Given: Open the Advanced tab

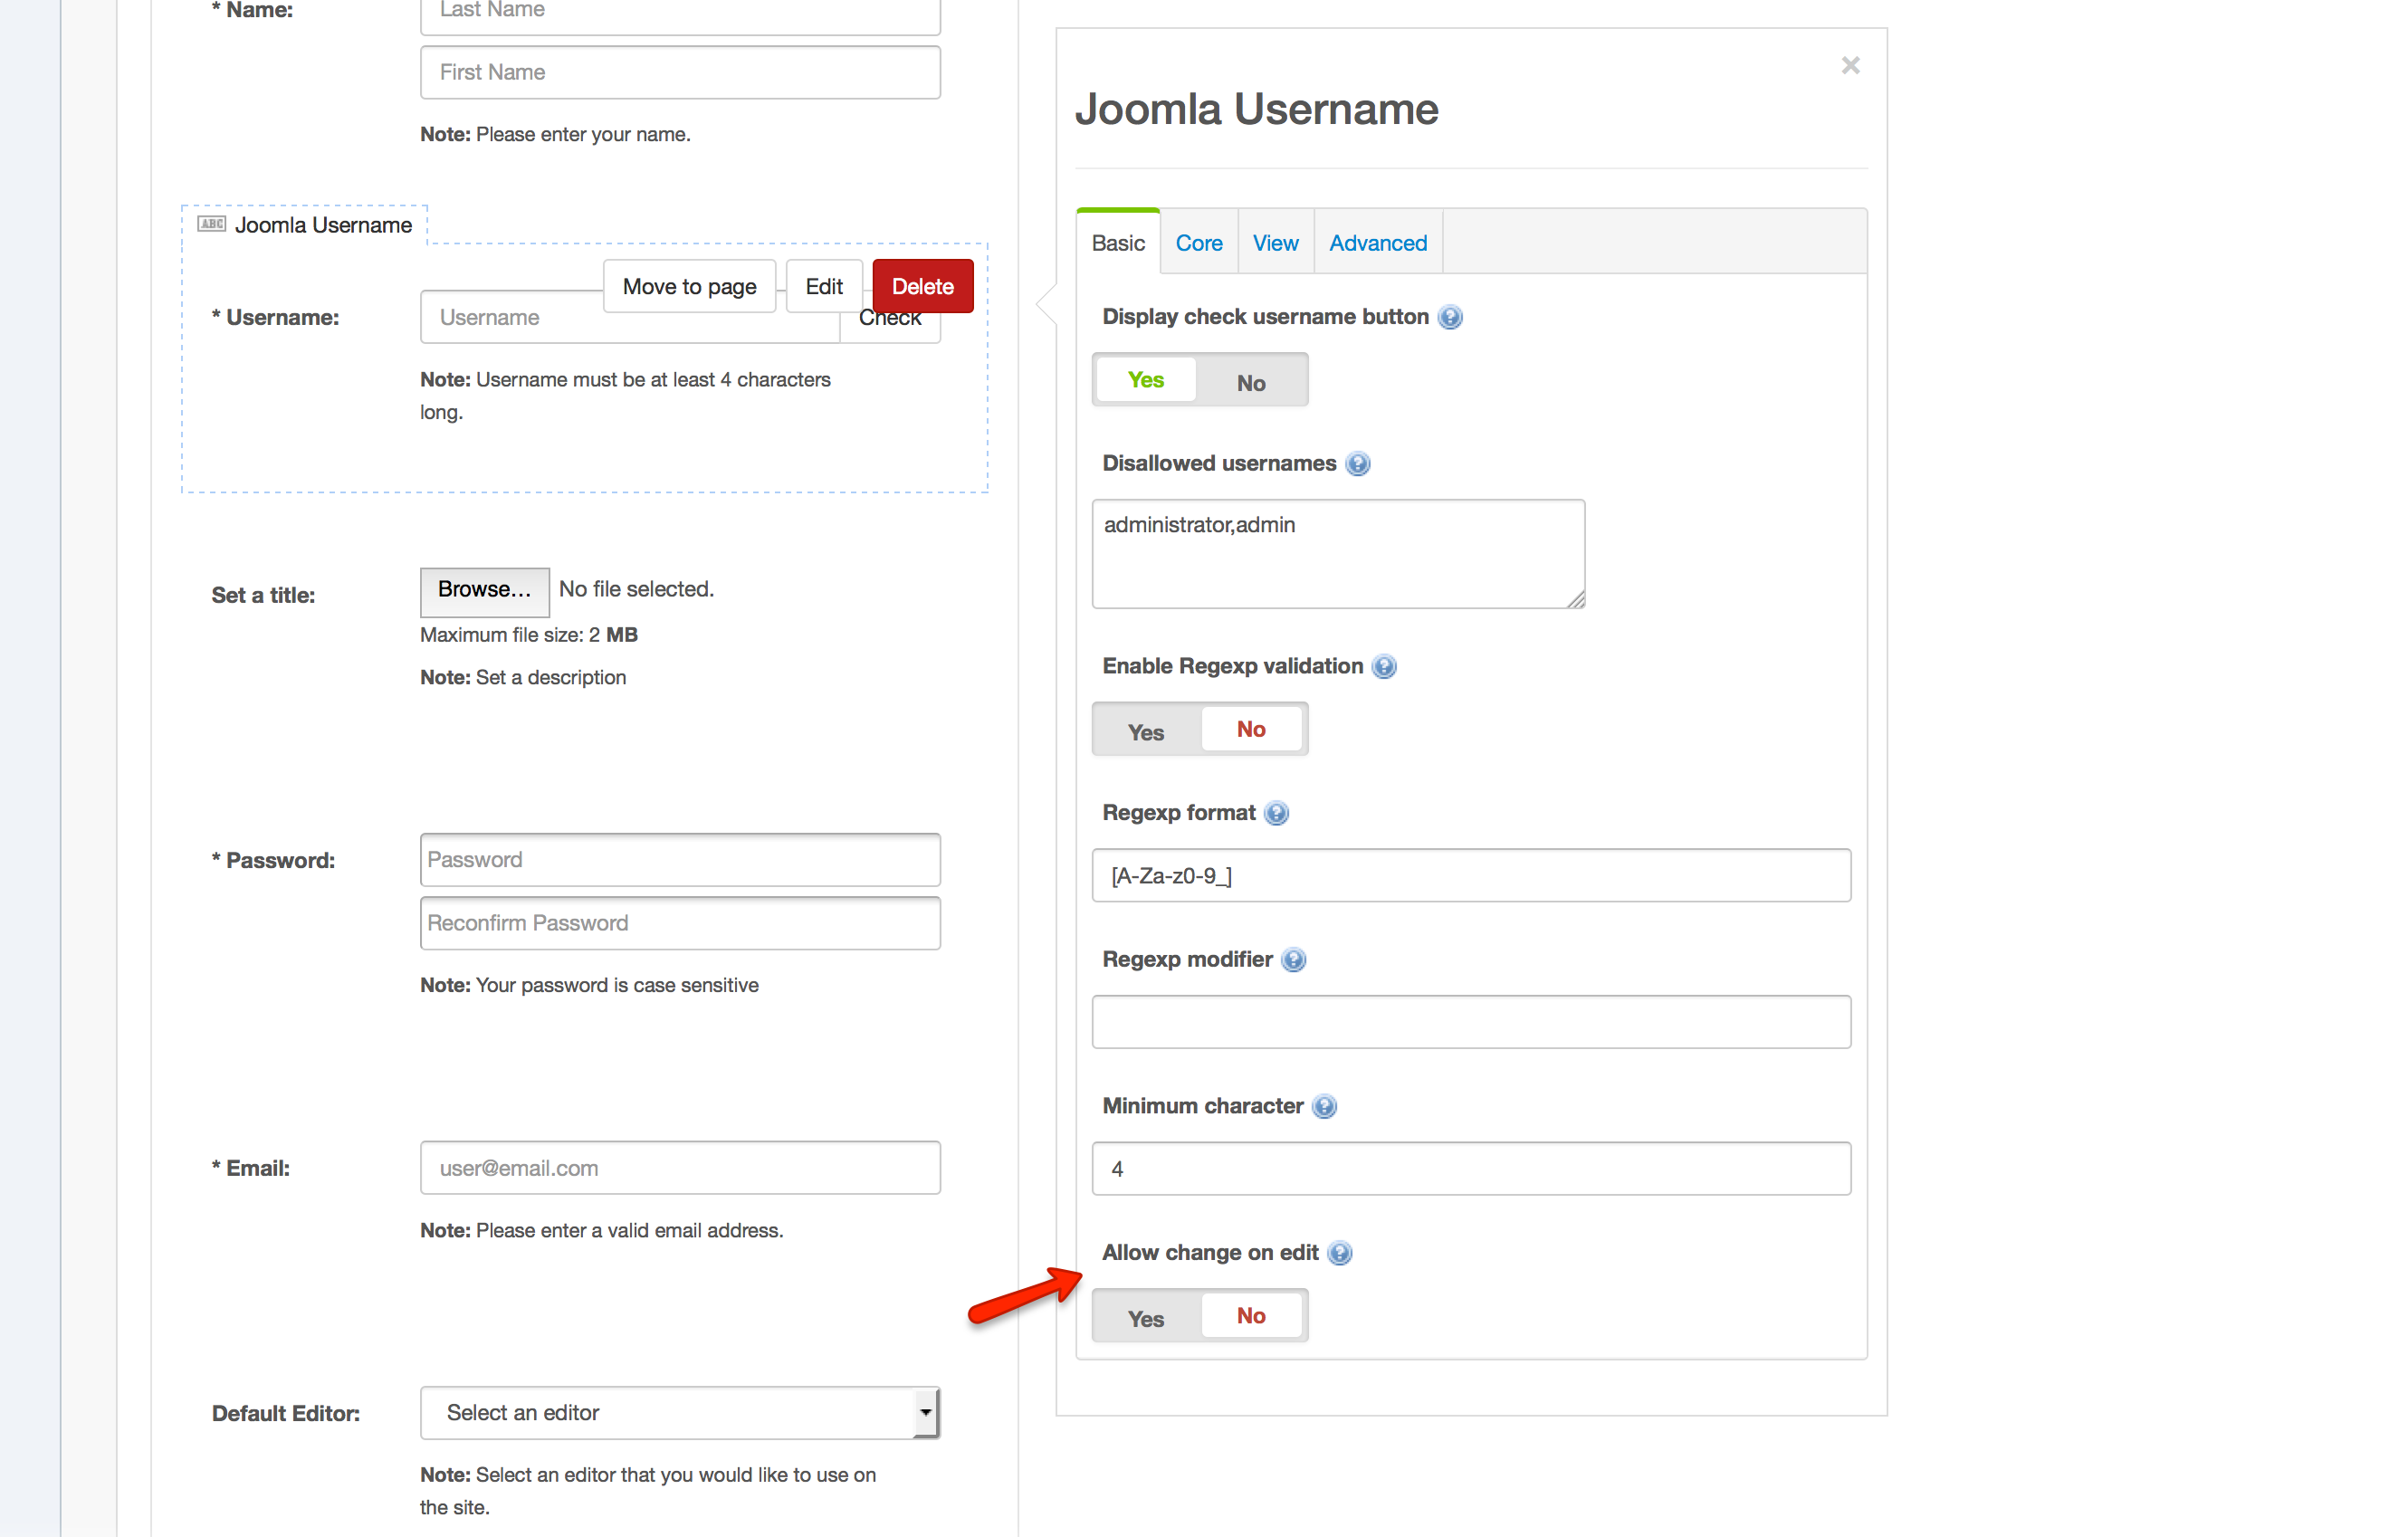Looking at the screenshot, I should click(1378, 243).
